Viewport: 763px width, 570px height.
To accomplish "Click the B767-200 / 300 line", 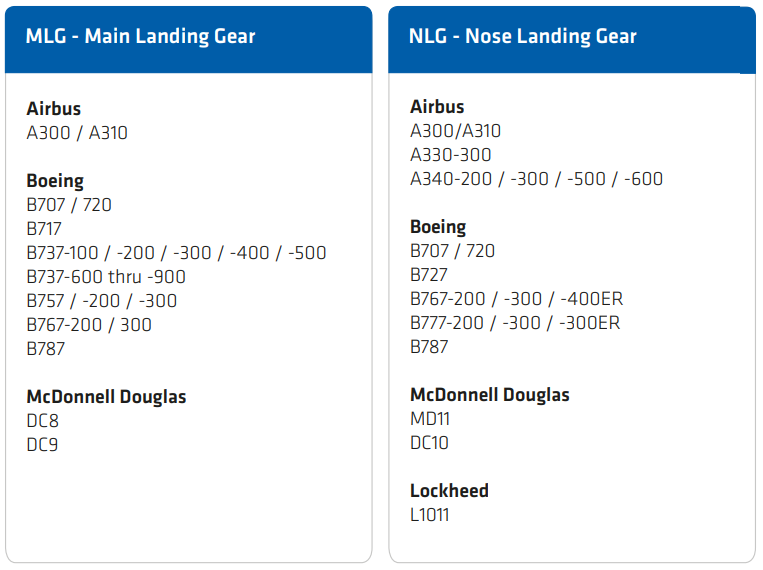I will tap(89, 325).
